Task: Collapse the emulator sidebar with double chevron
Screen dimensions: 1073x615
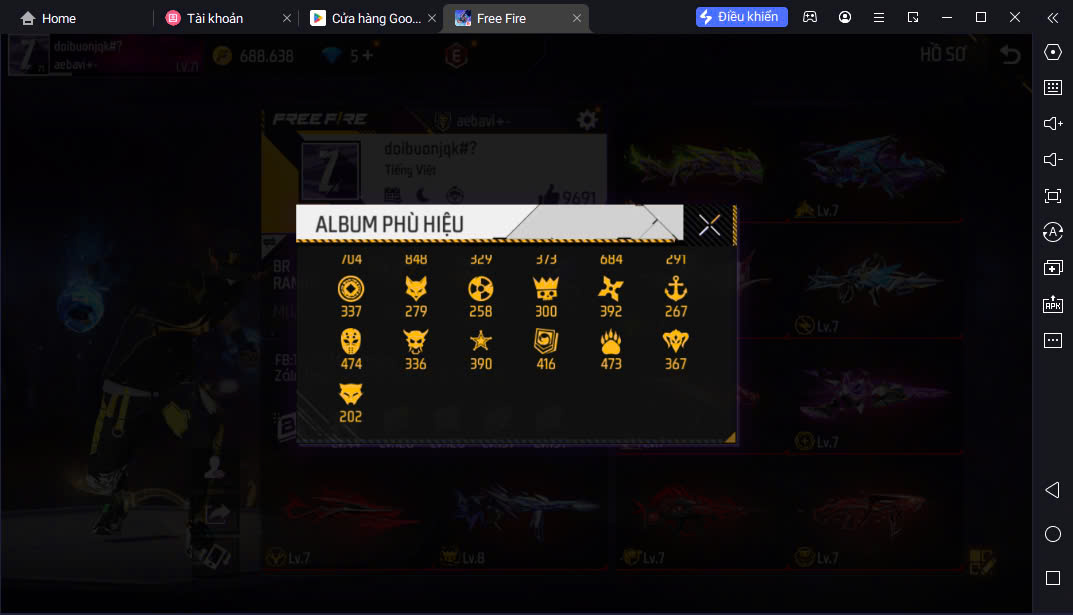Action: pyautogui.click(x=1052, y=18)
